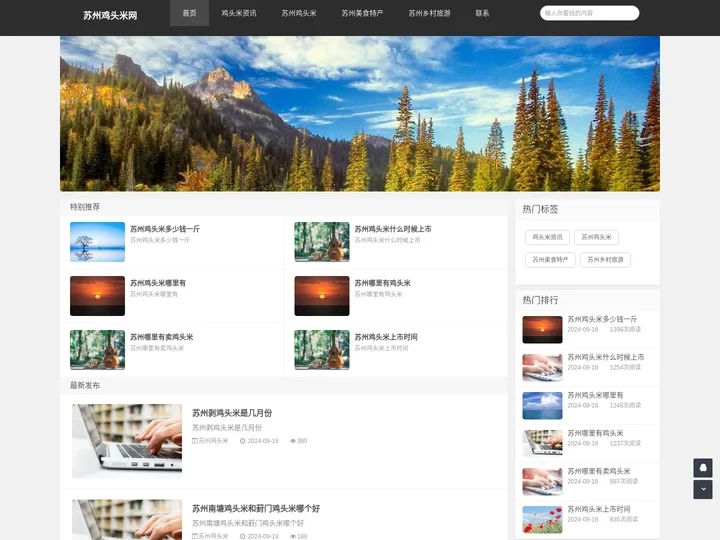720x540 pixels.
Task: Click the 热门排行 sidebar heading
Action: (x=540, y=300)
